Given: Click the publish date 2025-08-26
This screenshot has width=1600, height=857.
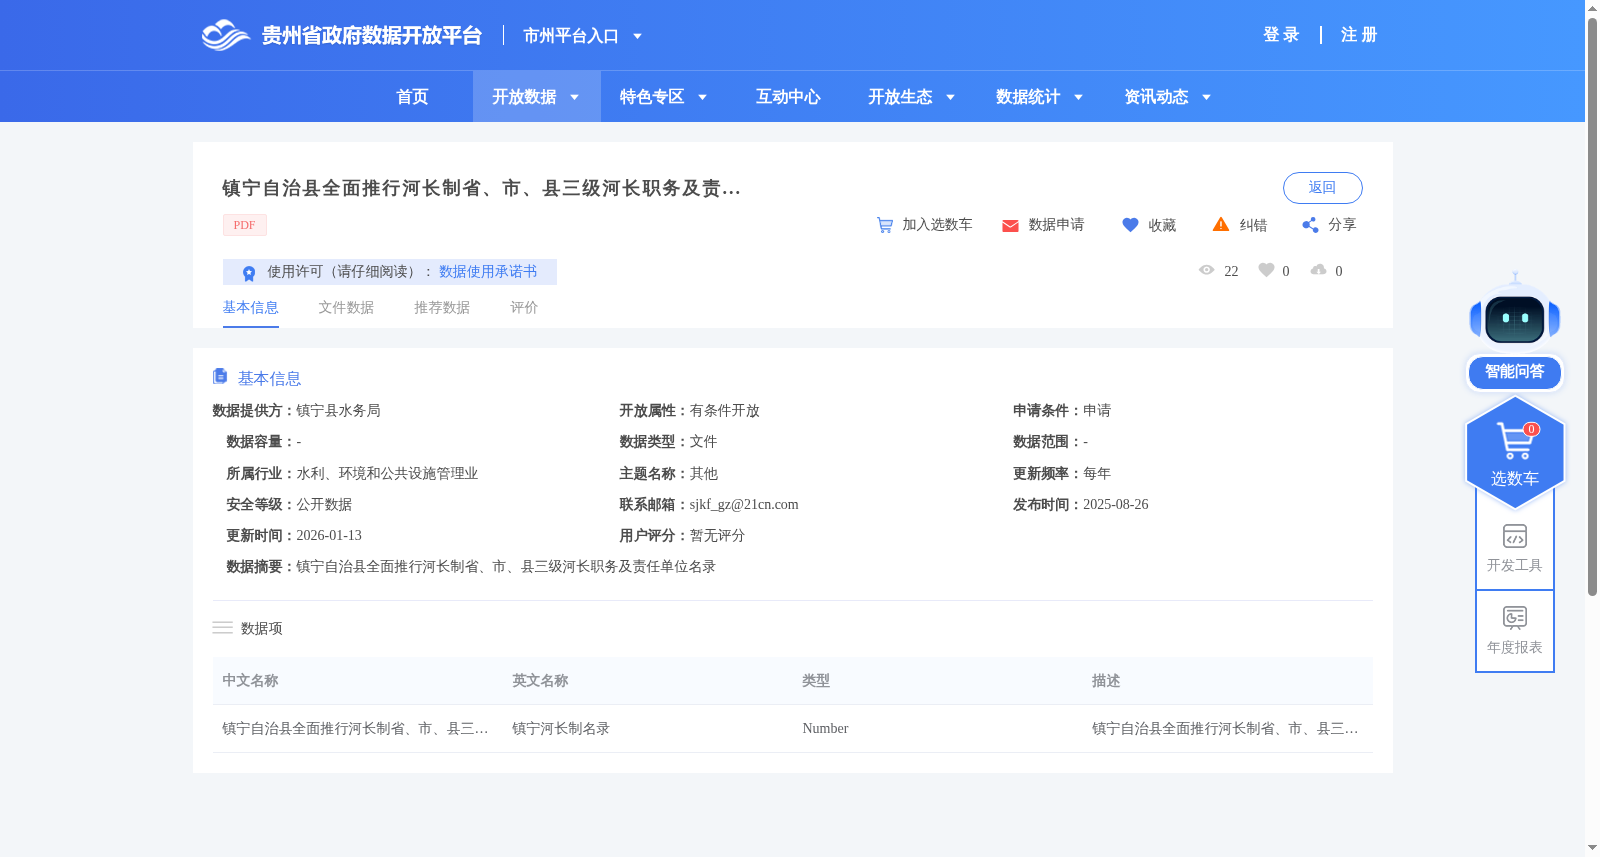Looking at the screenshot, I should pyautogui.click(x=1116, y=505).
